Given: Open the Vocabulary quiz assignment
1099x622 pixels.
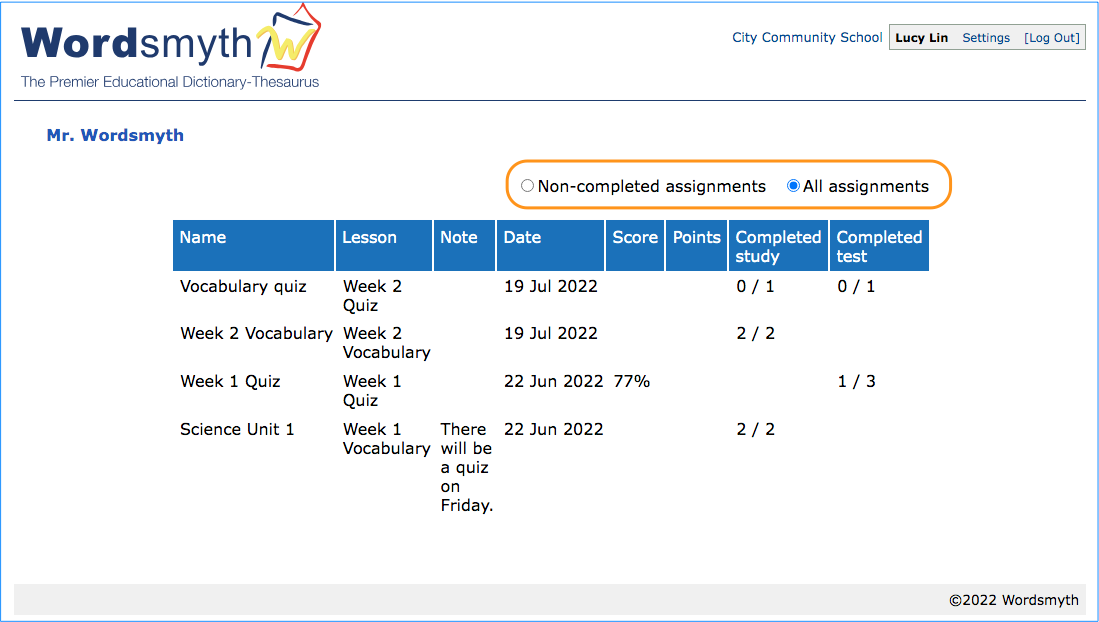Looking at the screenshot, I should (243, 287).
